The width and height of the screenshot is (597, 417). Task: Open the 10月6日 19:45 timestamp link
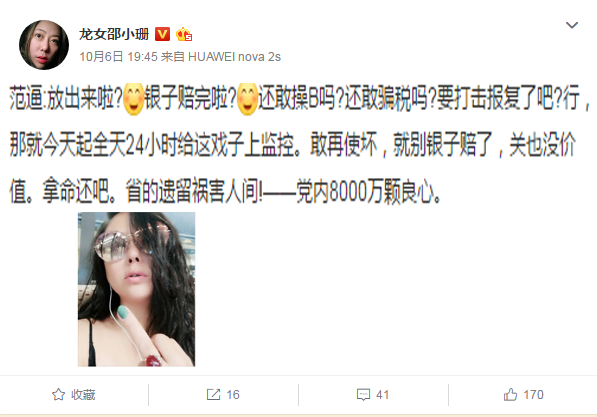pos(118,57)
